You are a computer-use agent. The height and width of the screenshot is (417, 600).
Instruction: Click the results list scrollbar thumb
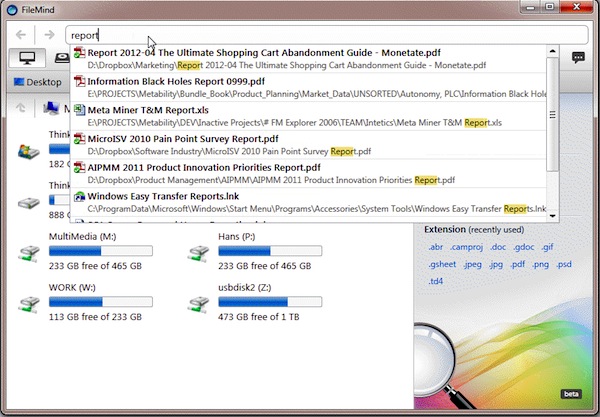[552, 114]
